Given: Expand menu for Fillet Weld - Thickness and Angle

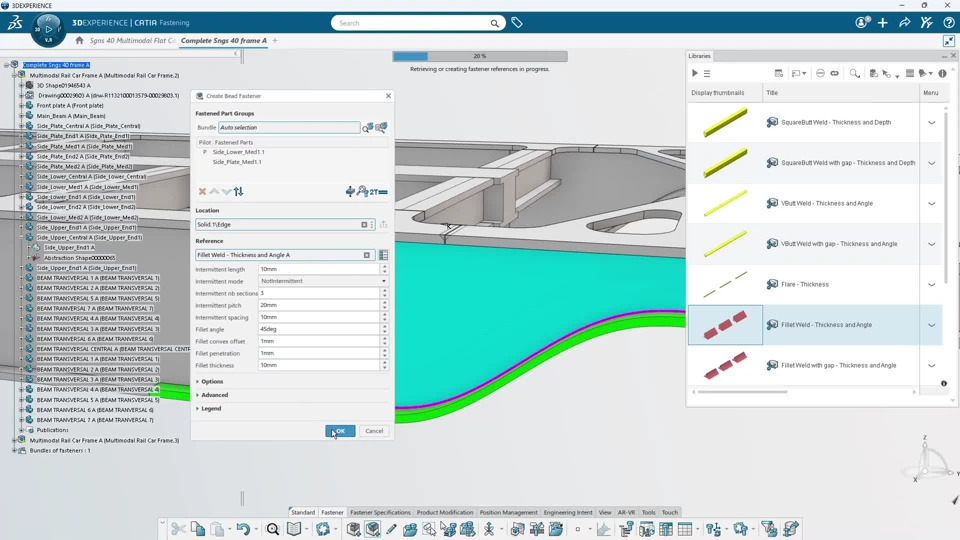Looking at the screenshot, I should (931, 325).
